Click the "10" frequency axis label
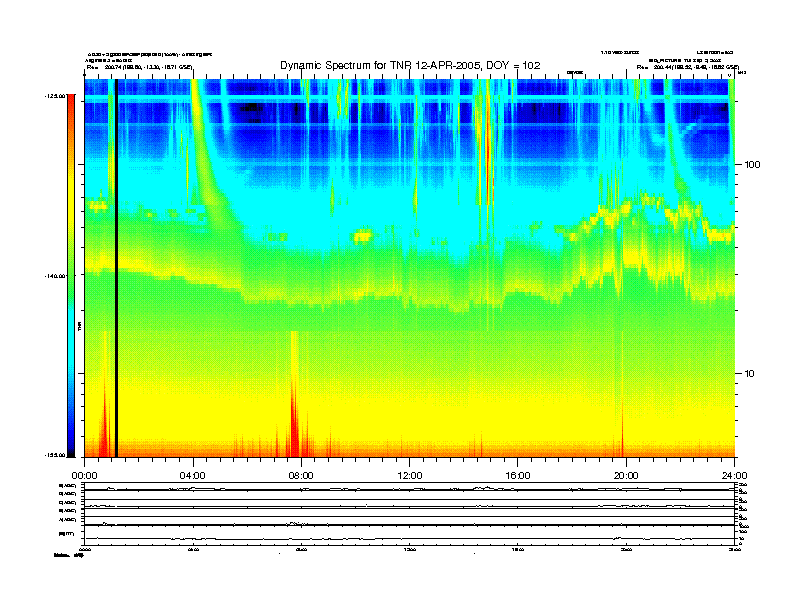Viewport: 792px width, 612px height. [x=749, y=374]
